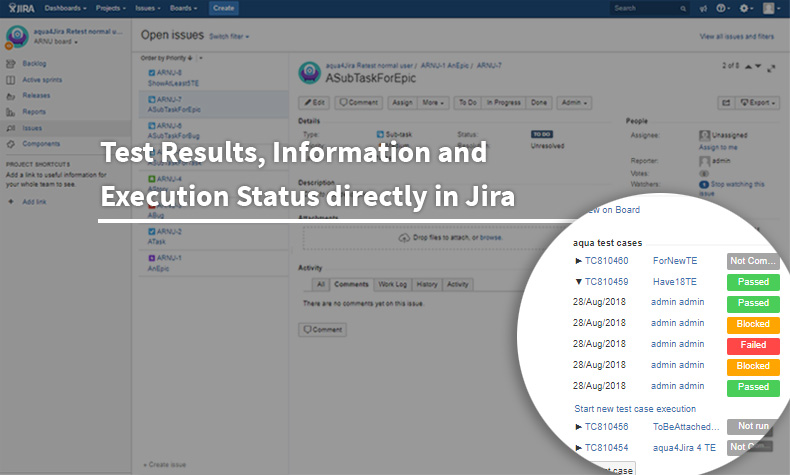
Task: Click the red Failed status badge
Action: pos(753,345)
